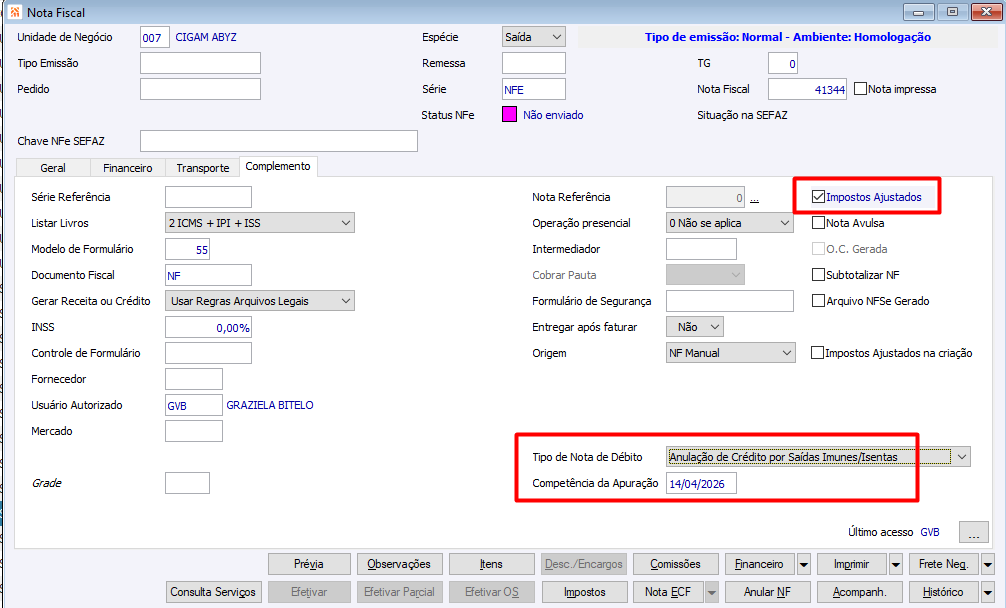Check the Arquivo NFSe Gerado box
This screenshot has height=608, width=1006.
[x=818, y=301]
